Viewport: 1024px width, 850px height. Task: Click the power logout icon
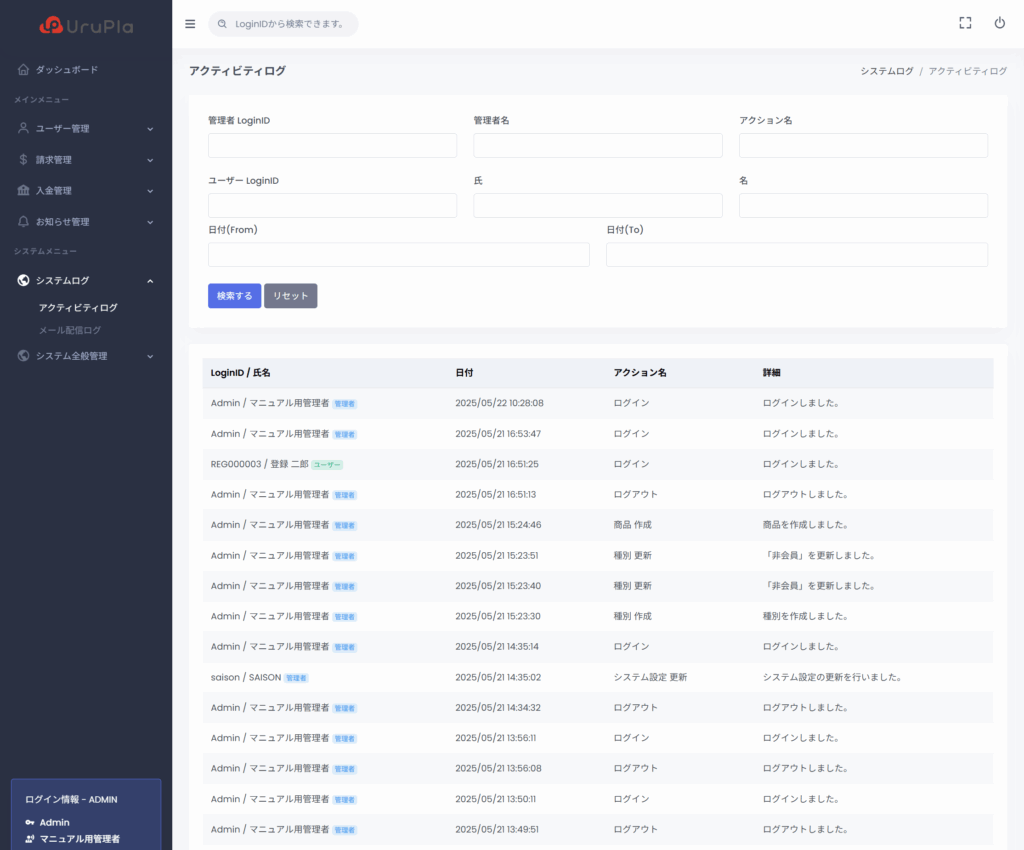click(x=999, y=24)
